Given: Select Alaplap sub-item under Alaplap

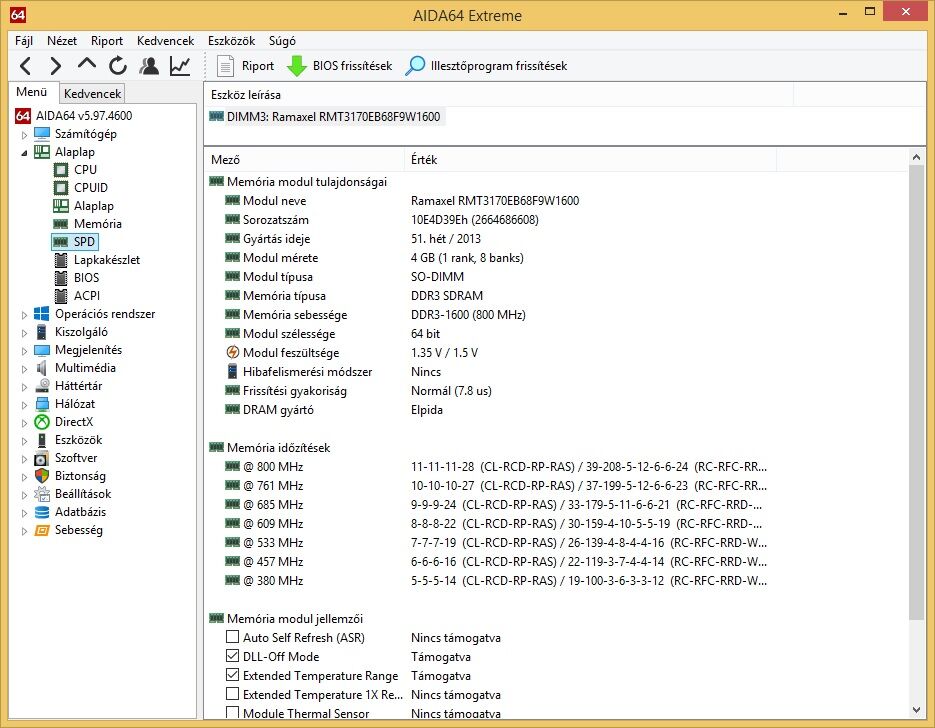Looking at the screenshot, I should (94, 206).
